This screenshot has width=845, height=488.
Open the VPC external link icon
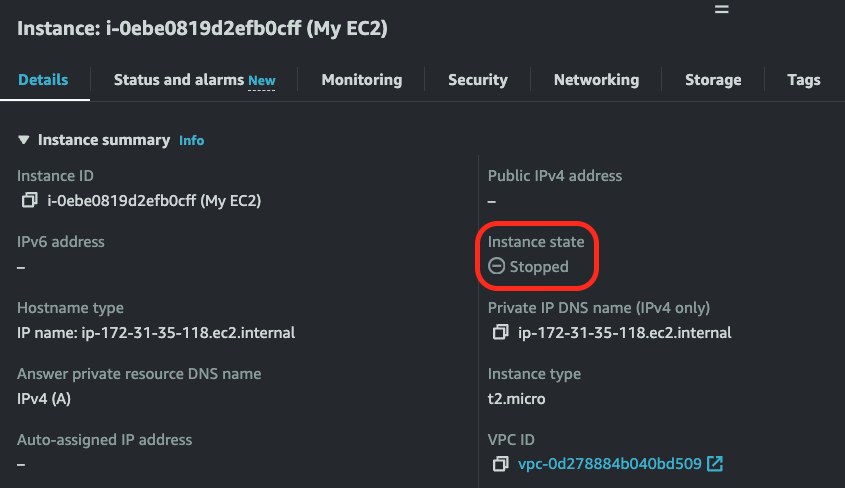(x=715, y=464)
